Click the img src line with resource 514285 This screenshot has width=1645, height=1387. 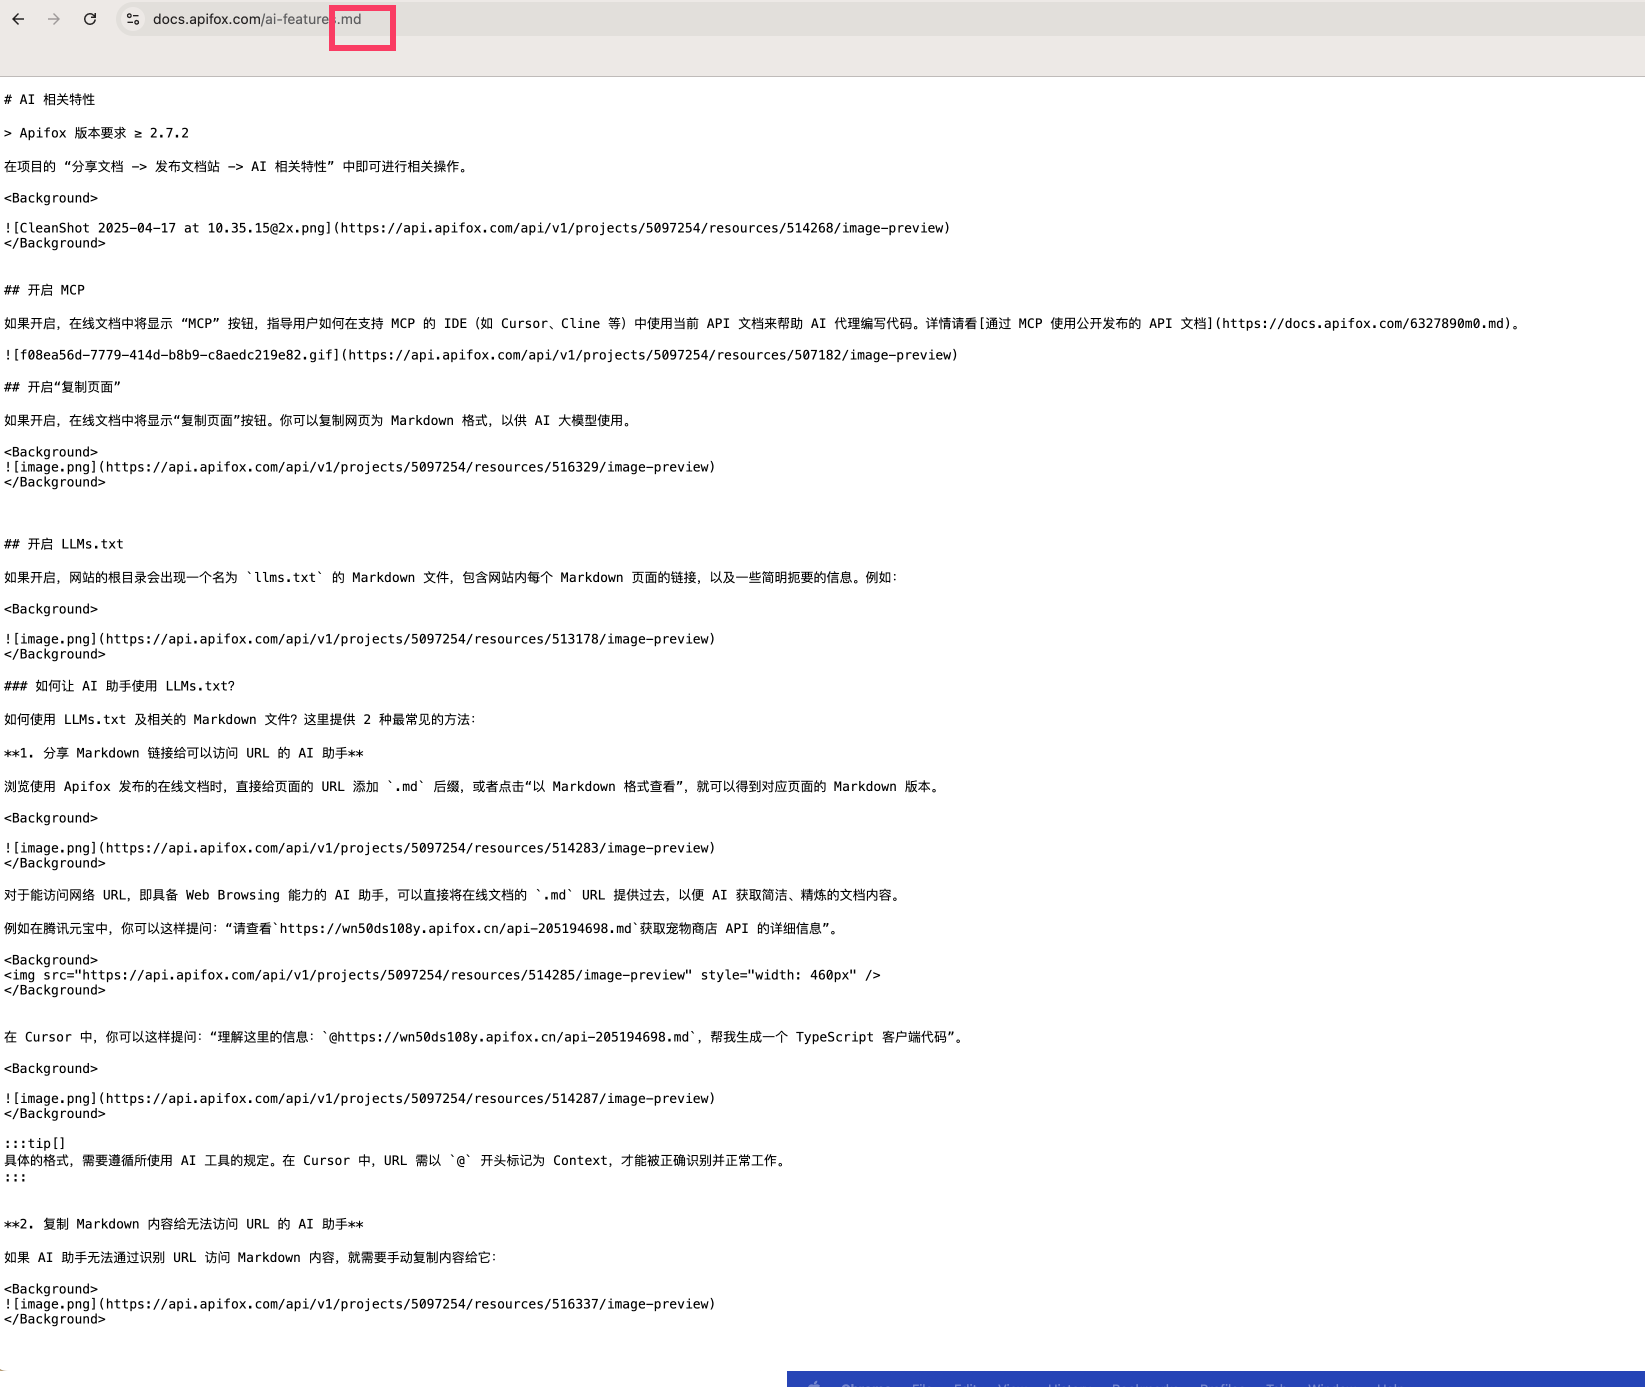click(x=442, y=975)
